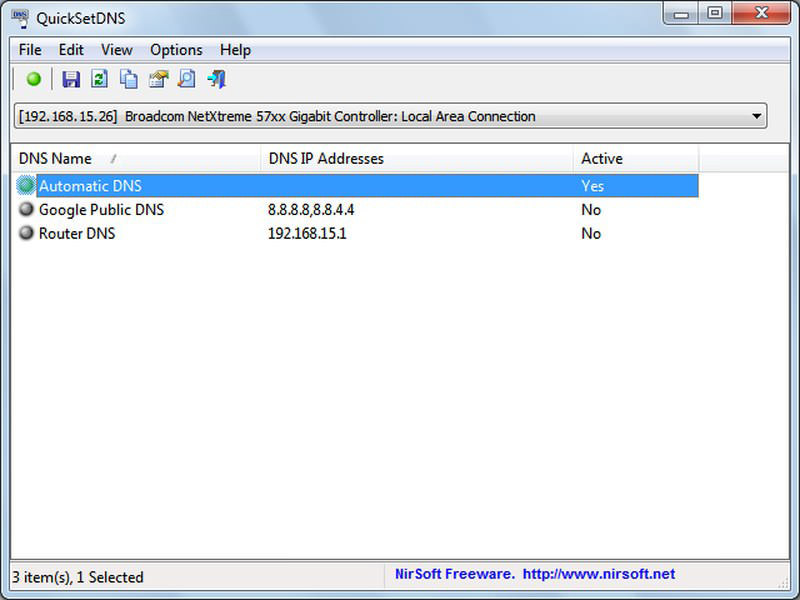The image size is (800, 600).
Task: Click the Exit door toolbar icon
Action: tap(217, 79)
